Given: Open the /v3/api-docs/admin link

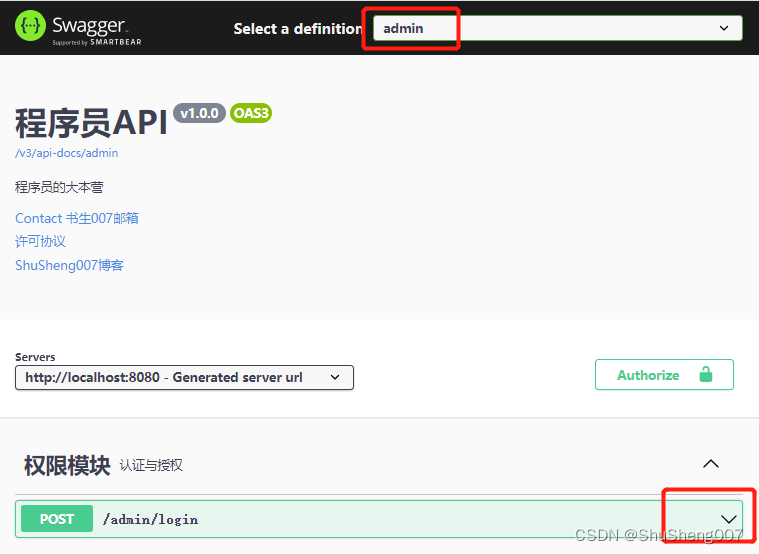Looking at the screenshot, I should point(67,153).
